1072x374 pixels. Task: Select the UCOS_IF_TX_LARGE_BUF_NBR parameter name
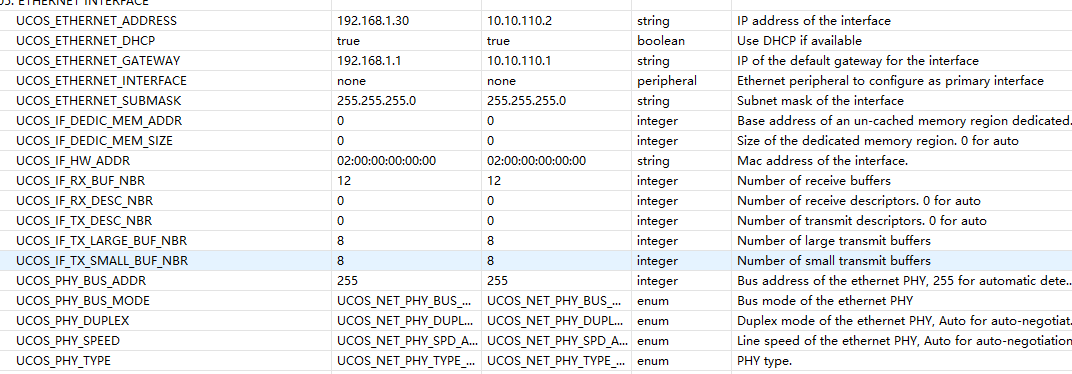101,241
